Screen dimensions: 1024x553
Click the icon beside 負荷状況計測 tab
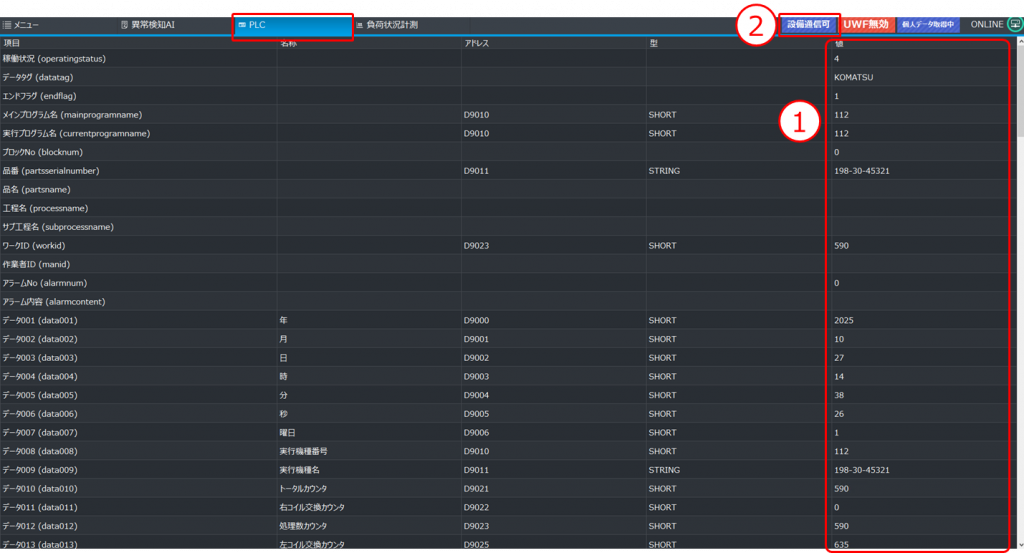(x=359, y=24)
